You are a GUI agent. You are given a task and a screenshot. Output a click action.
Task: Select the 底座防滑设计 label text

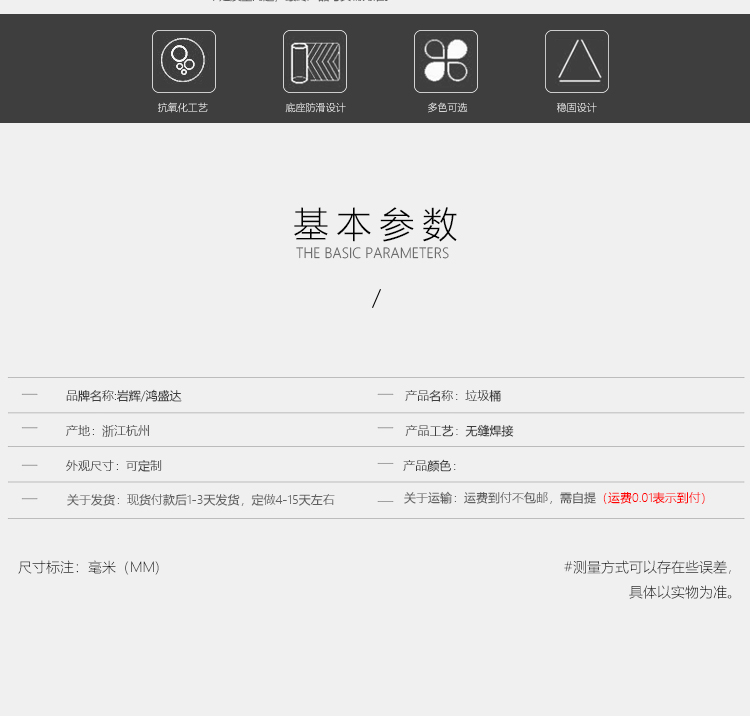(x=314, y=107)
